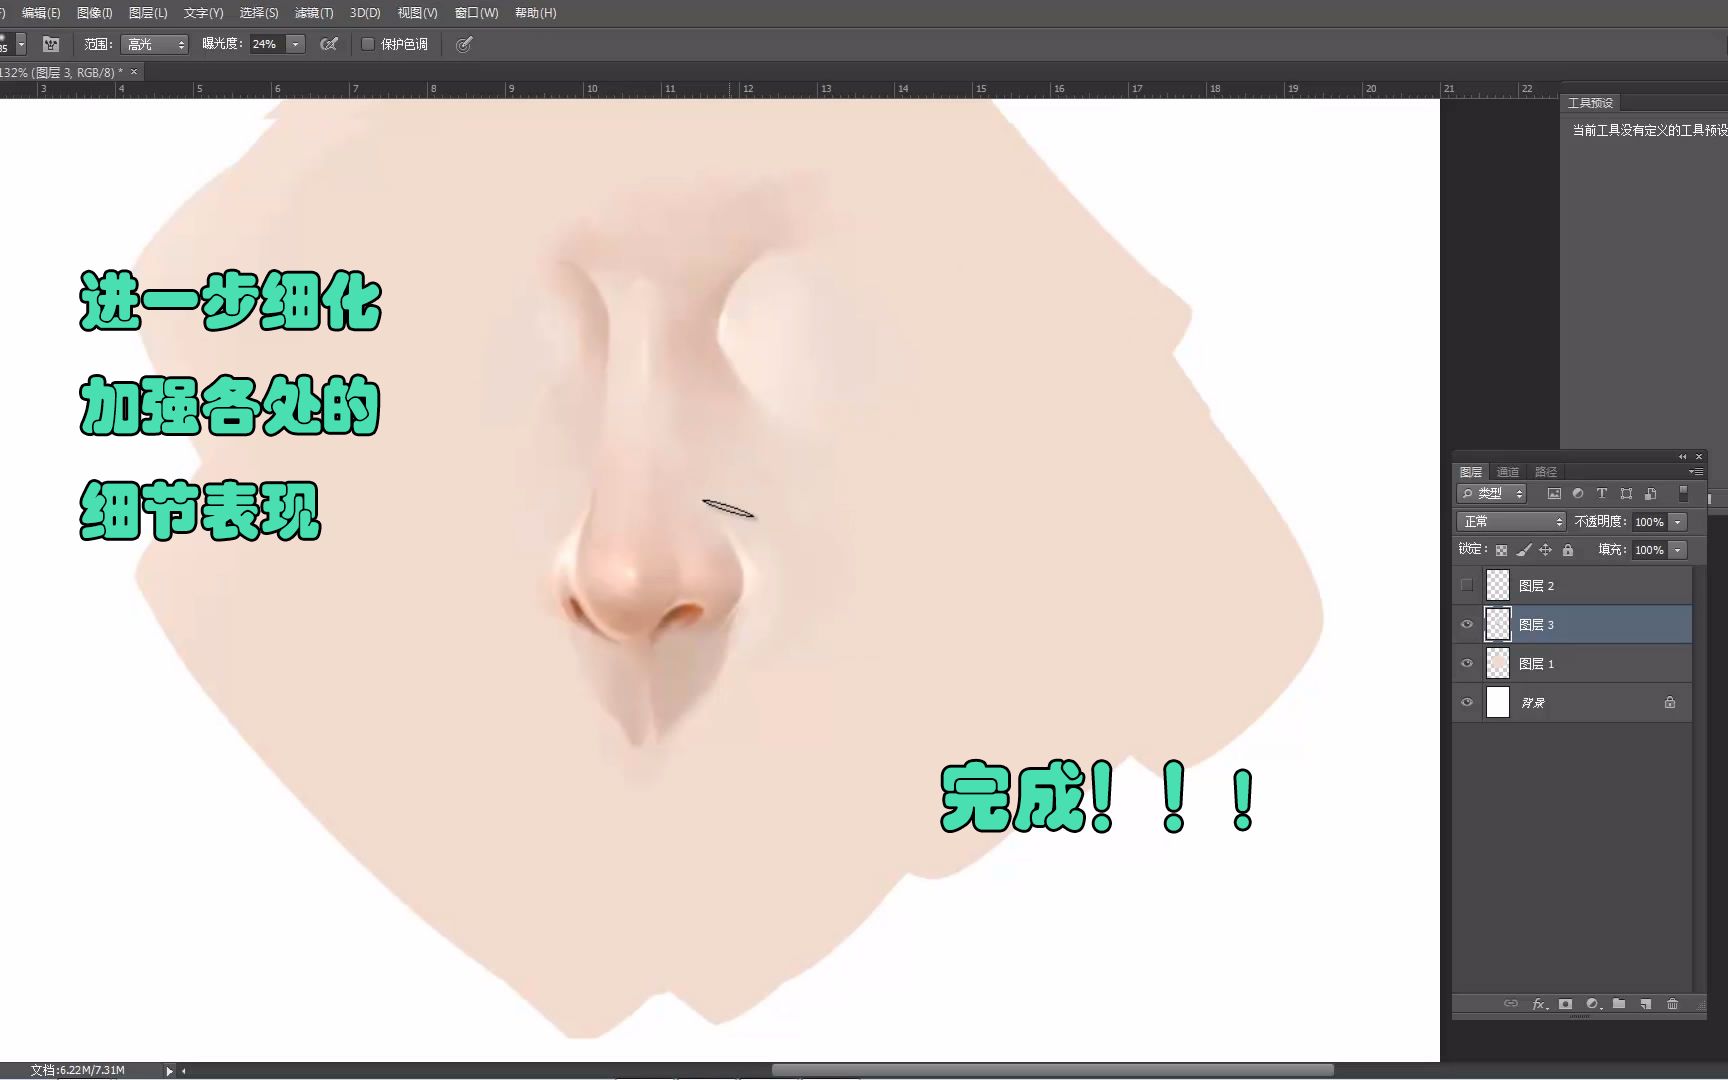Screen dimensions: 1728x1080
Task: Click the status bar info arrow
Action: [169, 1071]
